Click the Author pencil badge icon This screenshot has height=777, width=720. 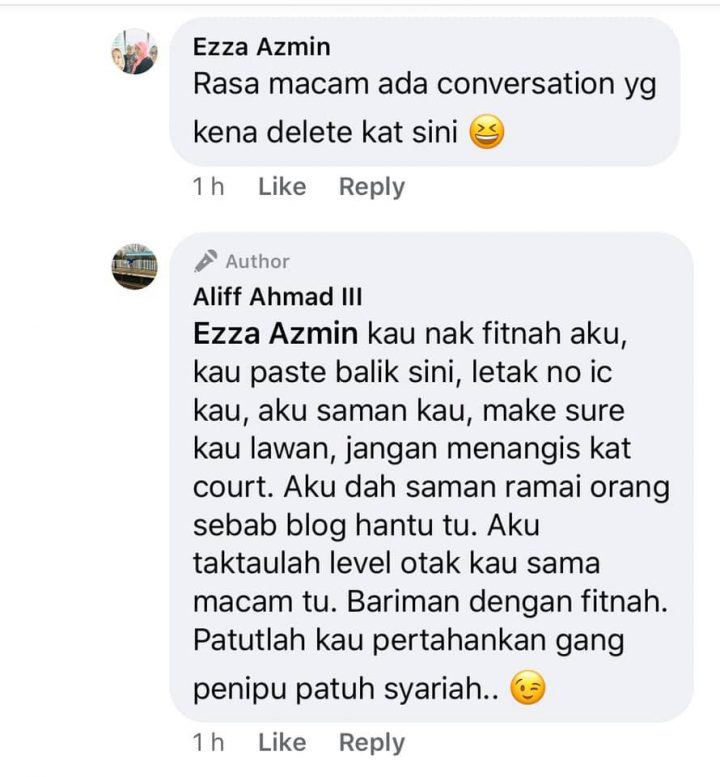(x=205, y=261)
